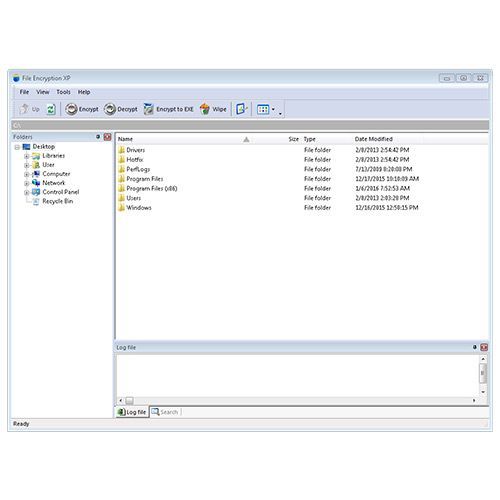
Task: Click the log panel scroll down arrow
Action: (x=483, y=392)
